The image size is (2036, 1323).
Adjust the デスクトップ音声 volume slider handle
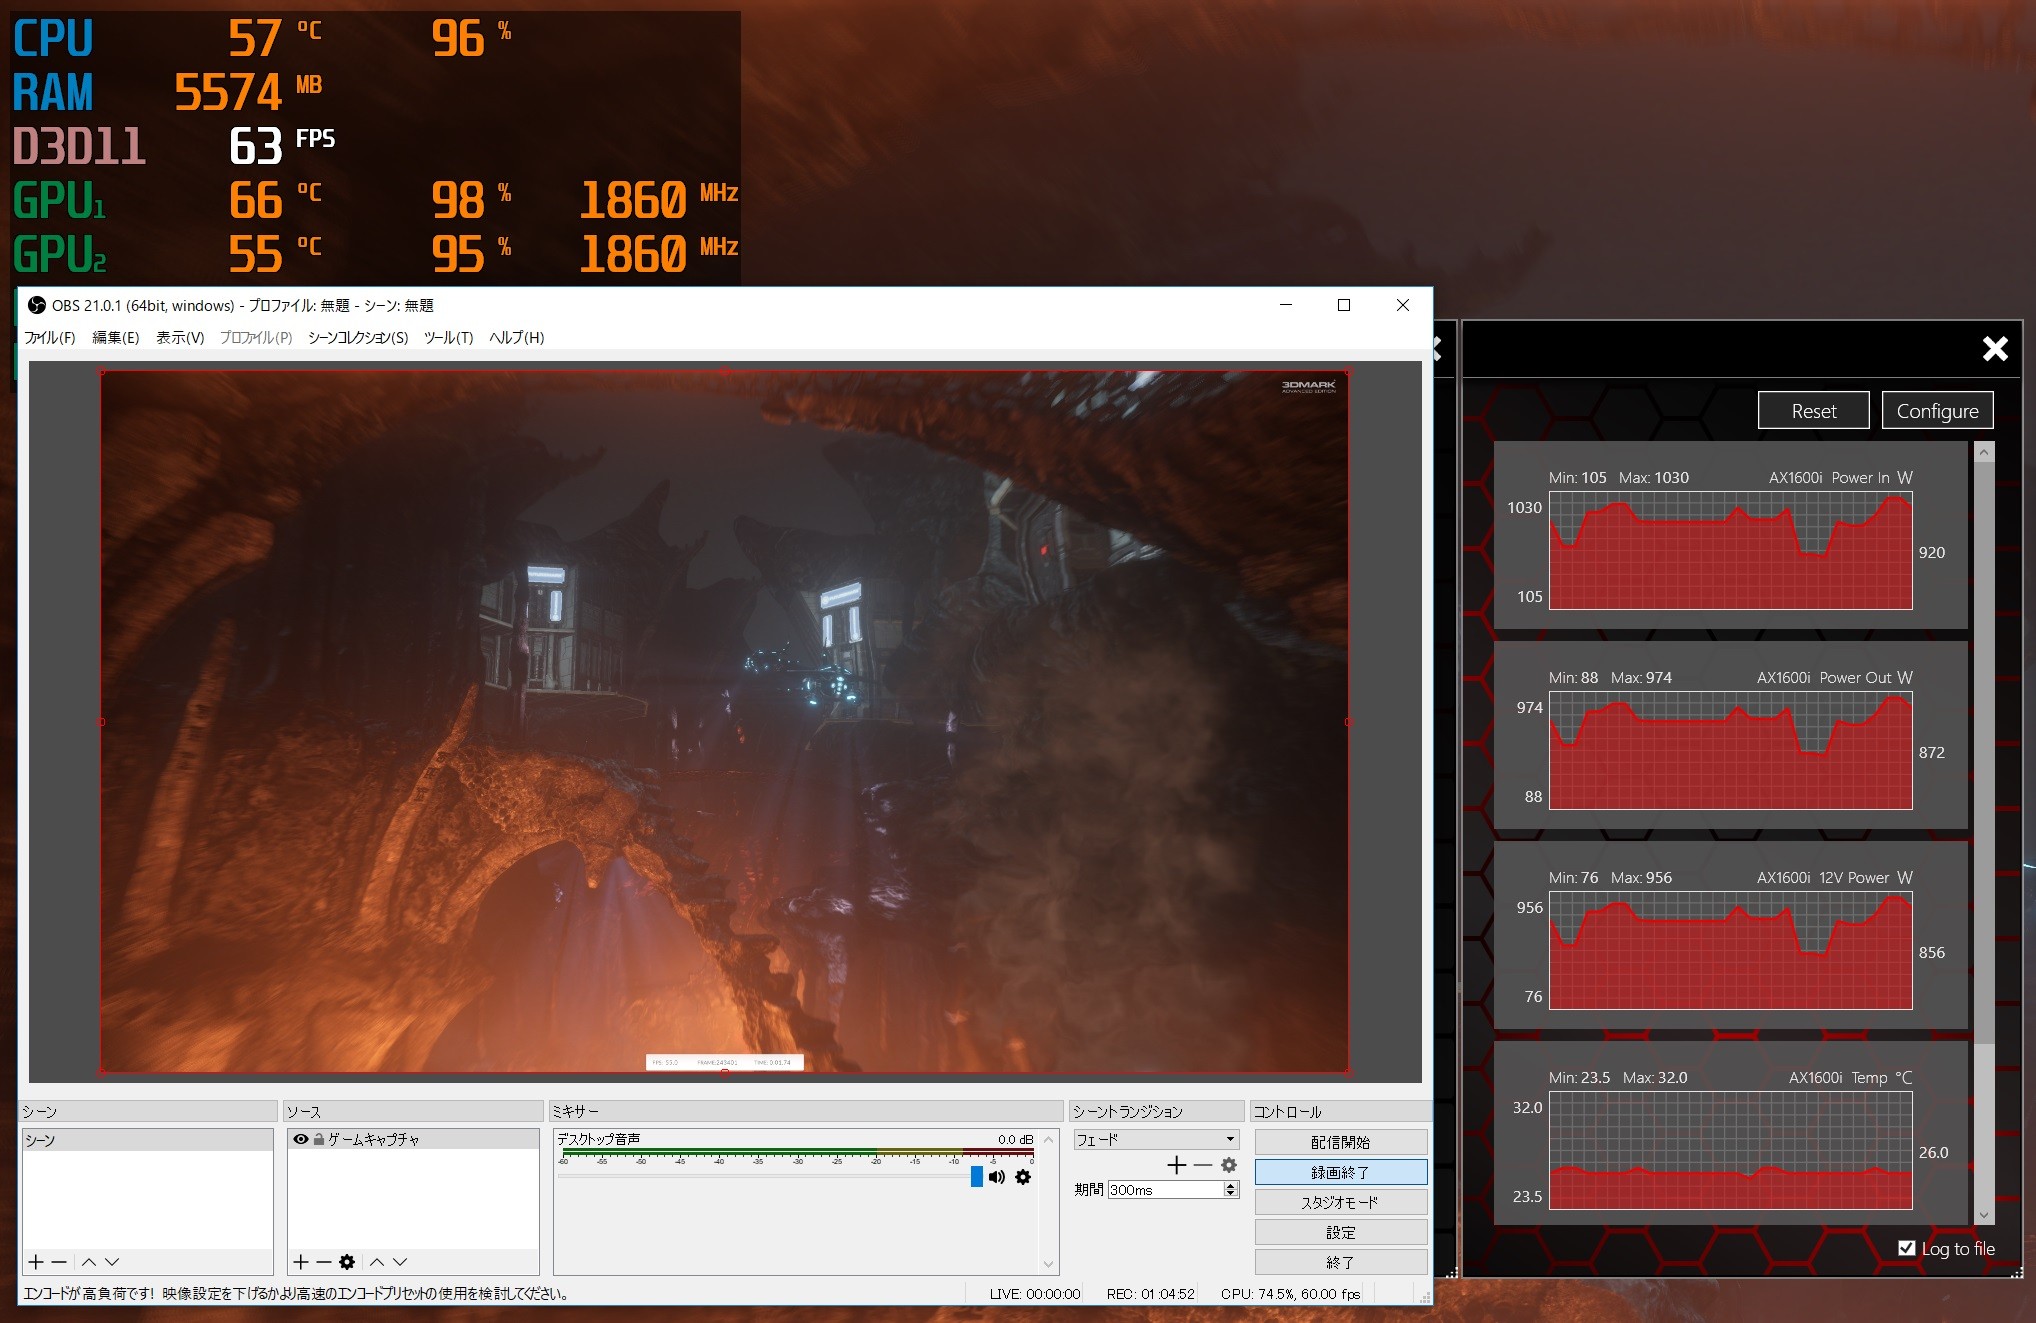coord(977,1177)
